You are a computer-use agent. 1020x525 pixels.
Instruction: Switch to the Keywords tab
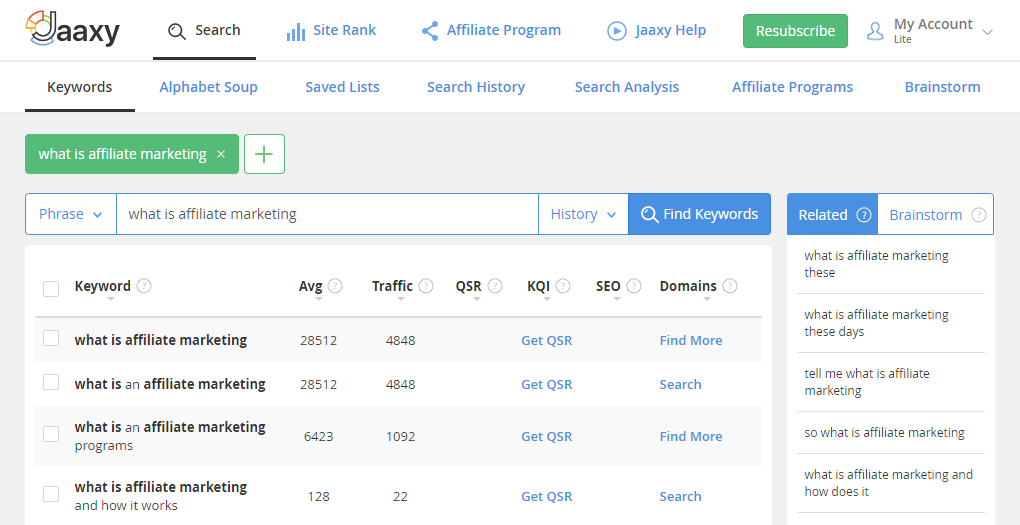point(79,87)
